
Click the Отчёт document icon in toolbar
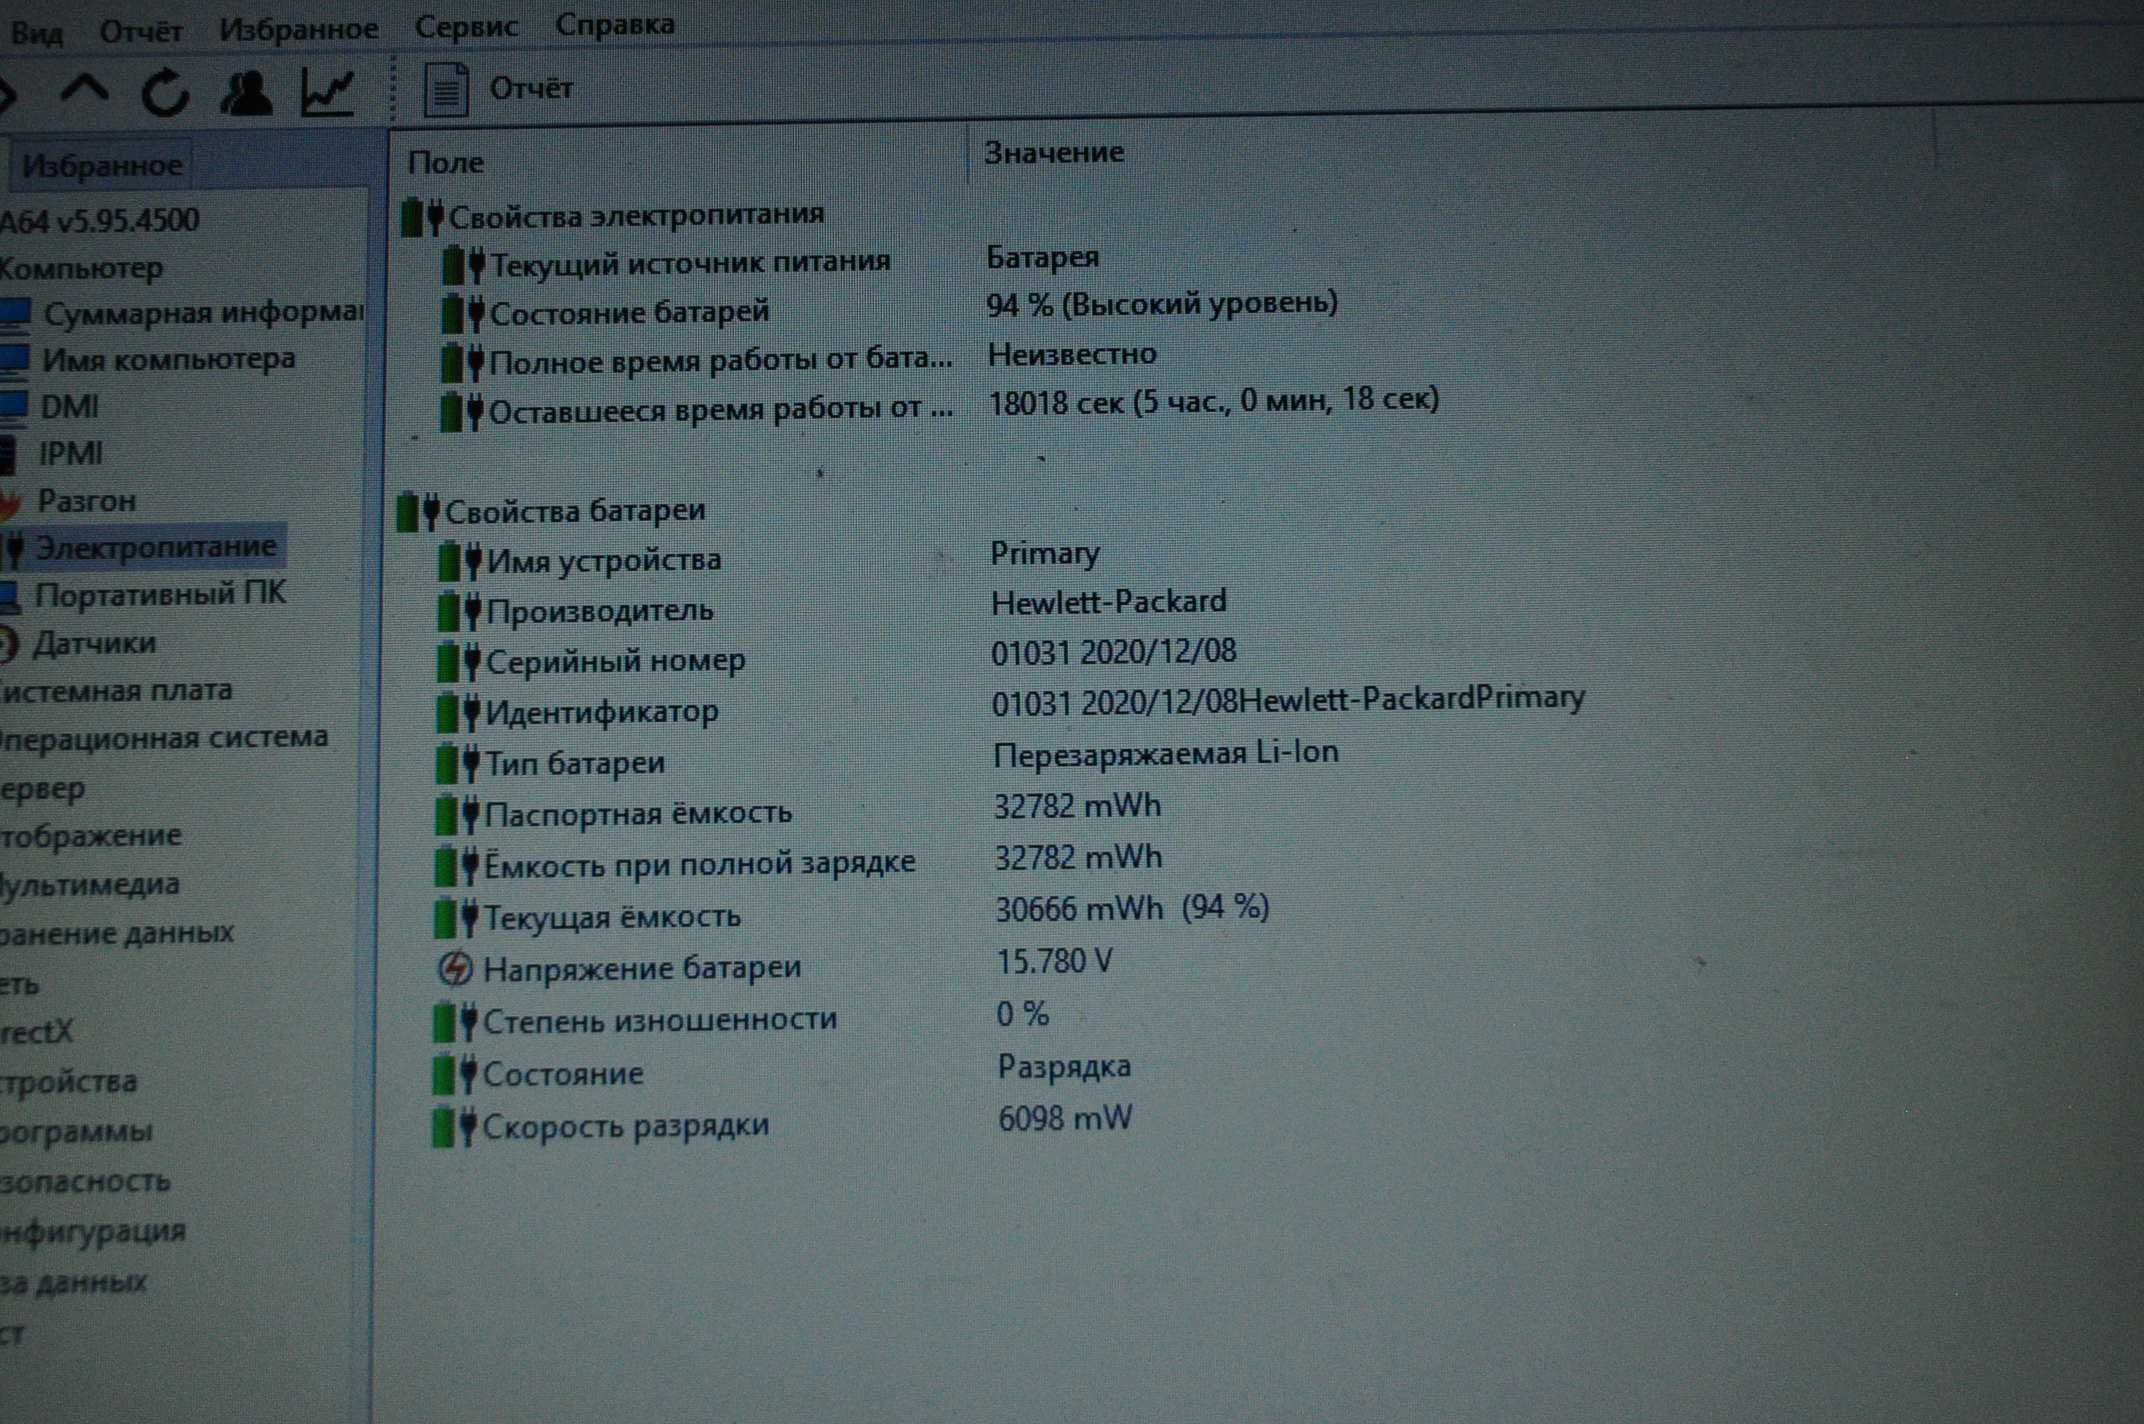pos(446,90)
